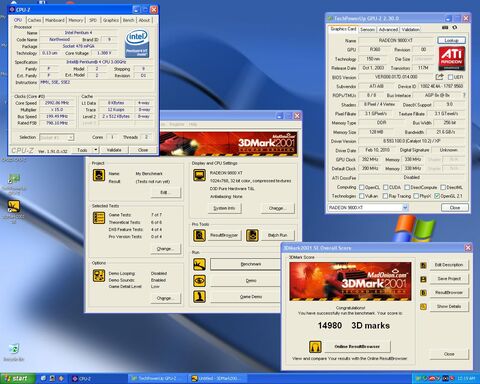
Task: Toggle the UEFI checkbox in GPU-Z
Action: click(450, 77)
